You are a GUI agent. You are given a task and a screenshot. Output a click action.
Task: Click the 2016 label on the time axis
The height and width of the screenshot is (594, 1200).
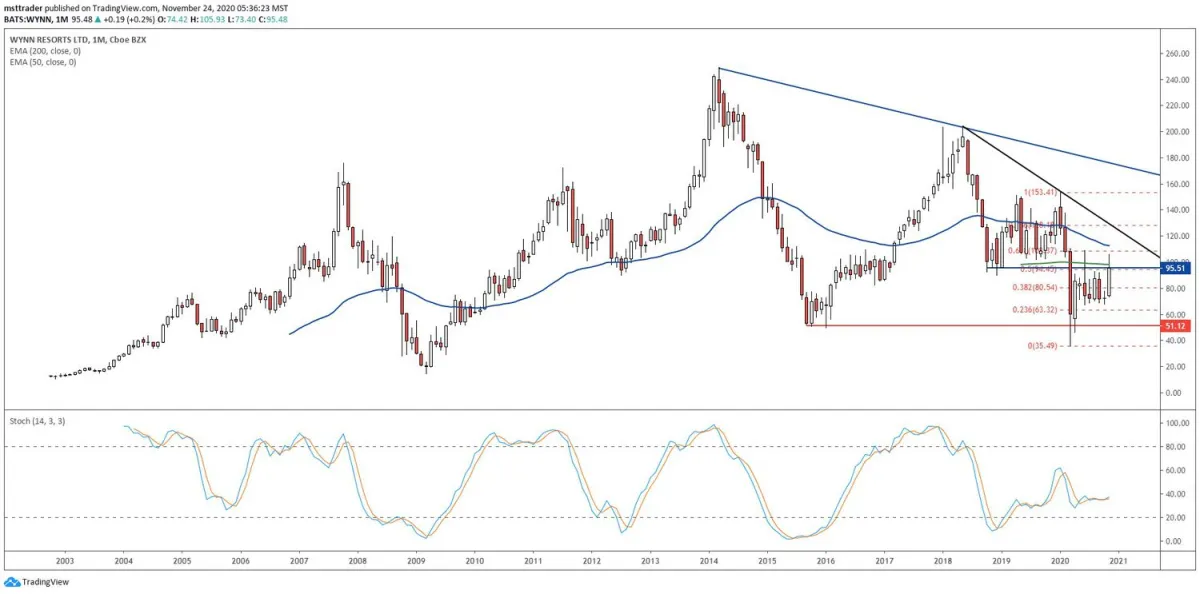click(x=825, y=563)
